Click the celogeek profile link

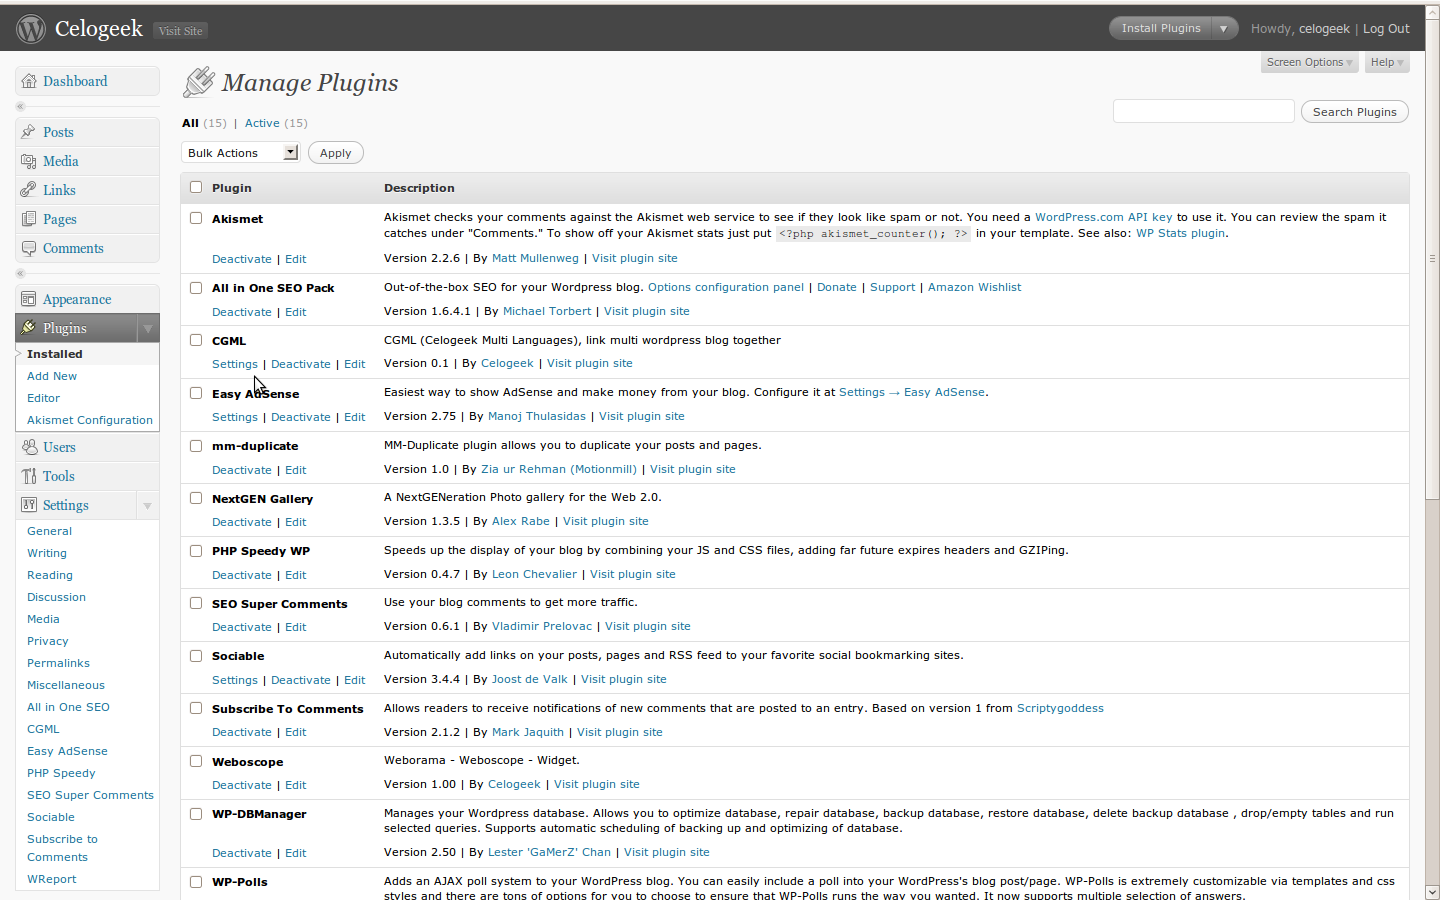1324,29
